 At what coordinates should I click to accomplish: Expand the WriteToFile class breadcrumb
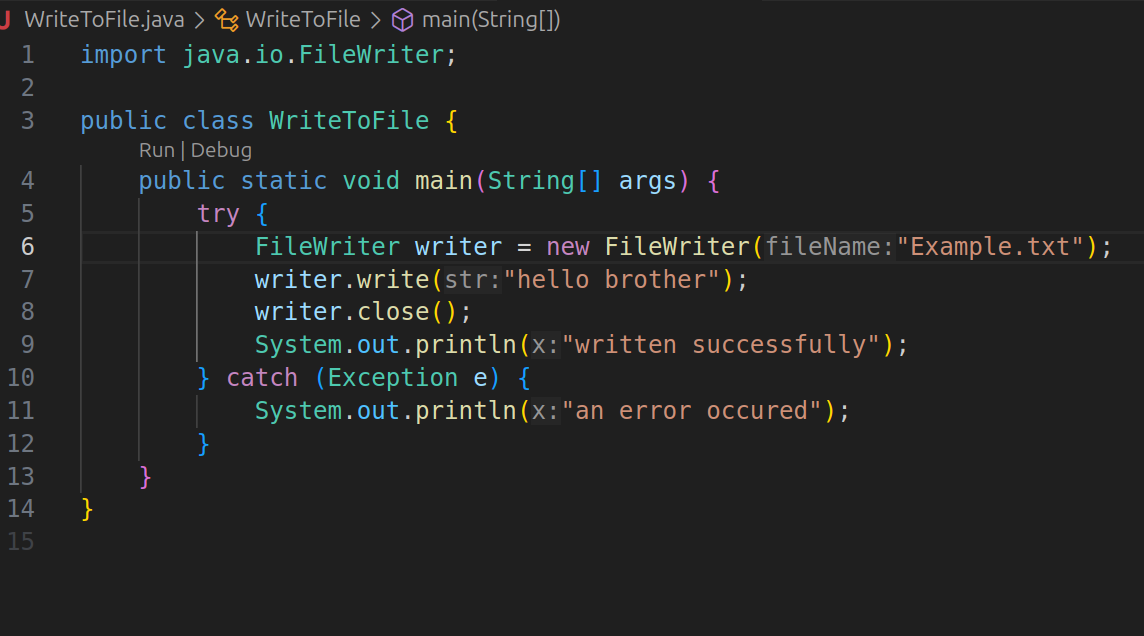point(302,20)
